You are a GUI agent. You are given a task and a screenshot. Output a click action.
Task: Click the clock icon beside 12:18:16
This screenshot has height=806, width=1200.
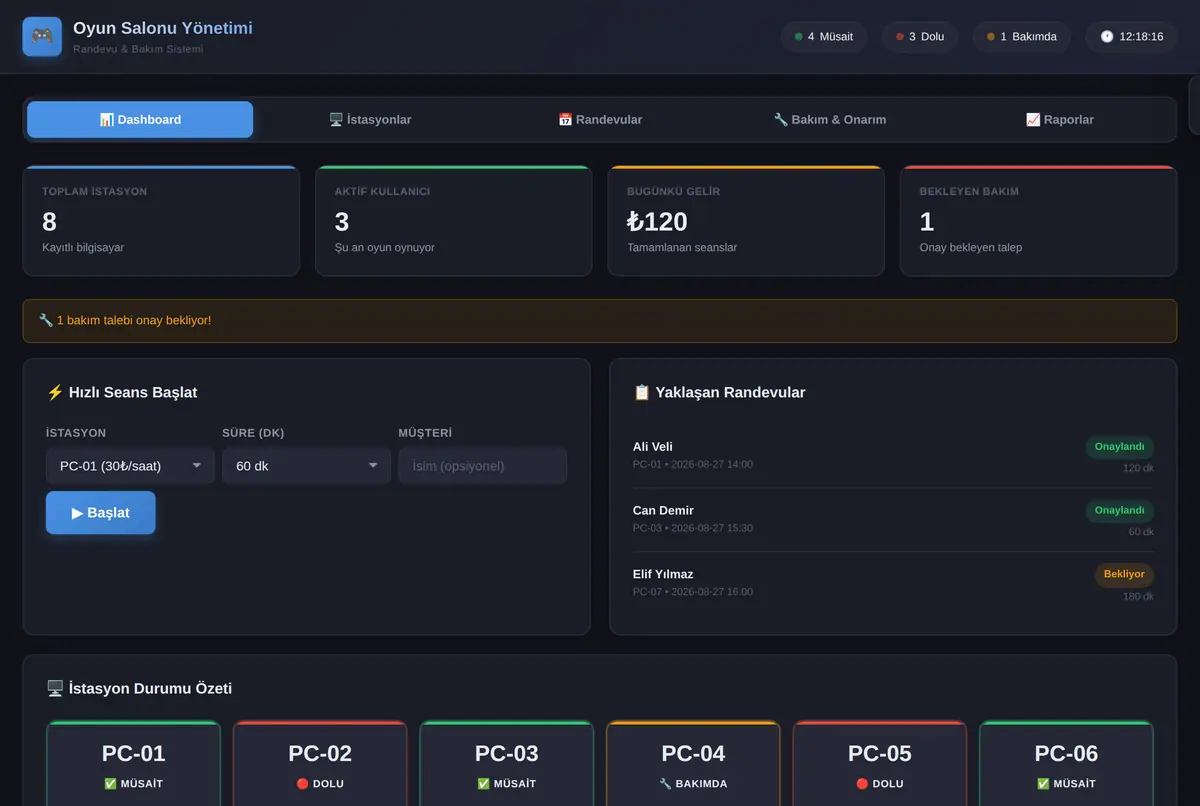coord(1107,37)
